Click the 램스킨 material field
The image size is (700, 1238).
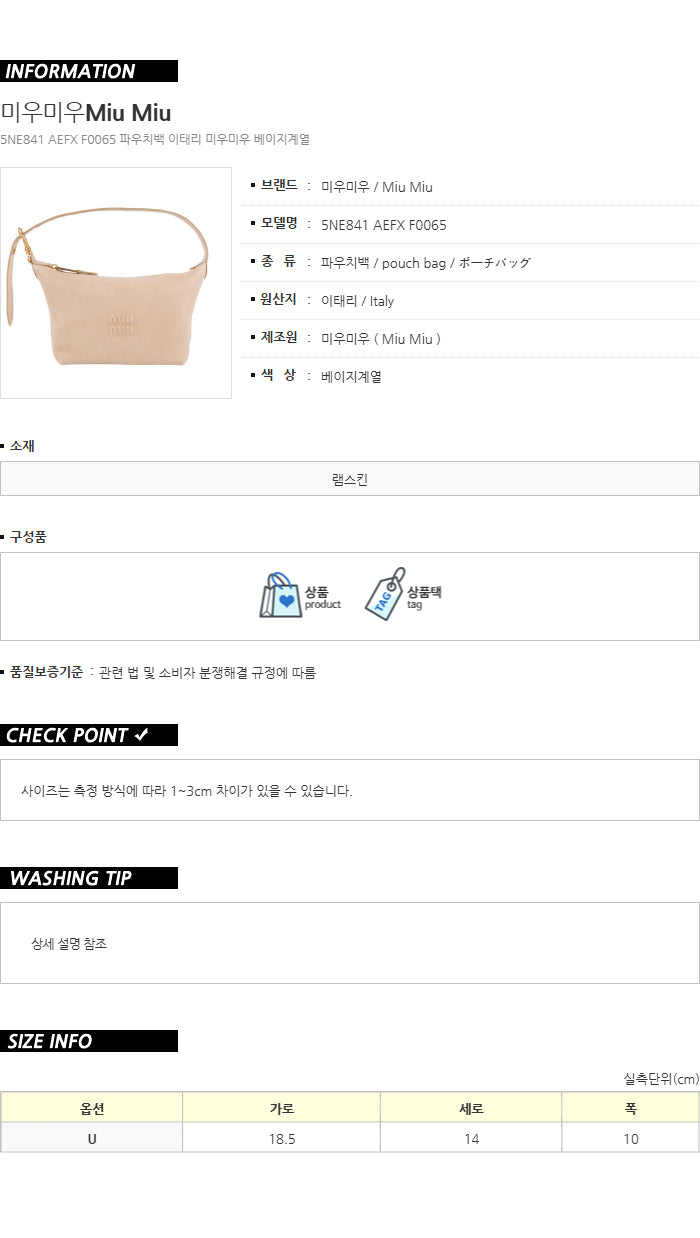click(x=350, y=479)
